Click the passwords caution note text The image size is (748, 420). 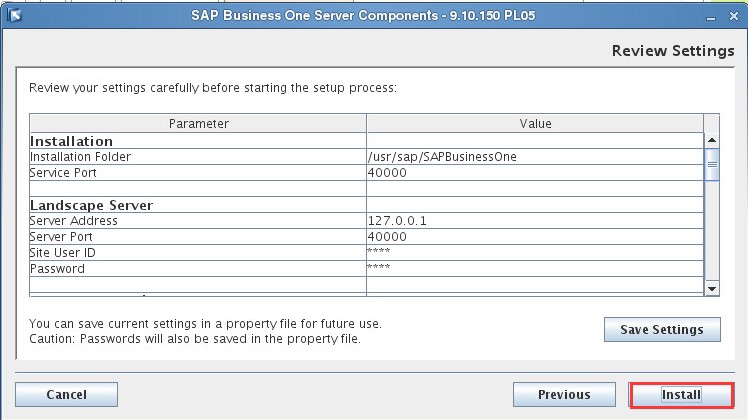195,339
